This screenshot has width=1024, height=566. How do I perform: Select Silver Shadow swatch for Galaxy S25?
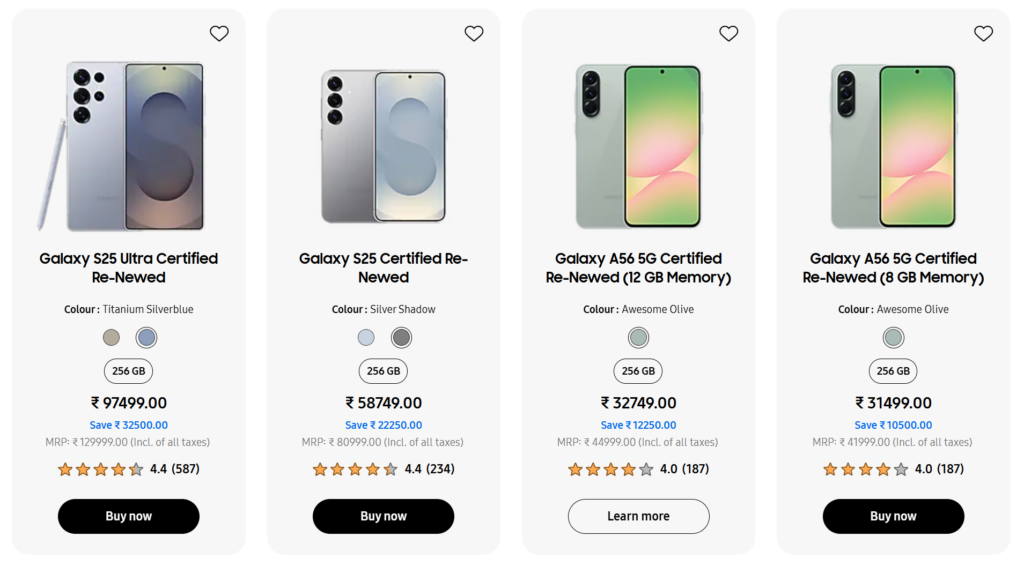point(401,338)
